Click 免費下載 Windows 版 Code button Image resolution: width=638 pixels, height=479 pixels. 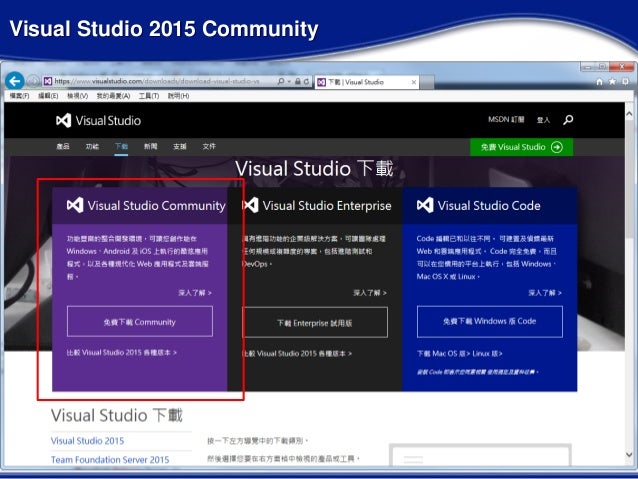(489, 322)
